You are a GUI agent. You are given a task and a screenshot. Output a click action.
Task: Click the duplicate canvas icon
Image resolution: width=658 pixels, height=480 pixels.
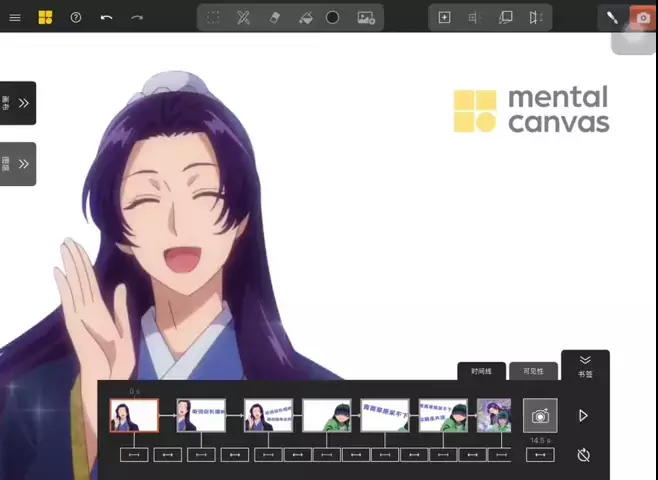point(506,18)
